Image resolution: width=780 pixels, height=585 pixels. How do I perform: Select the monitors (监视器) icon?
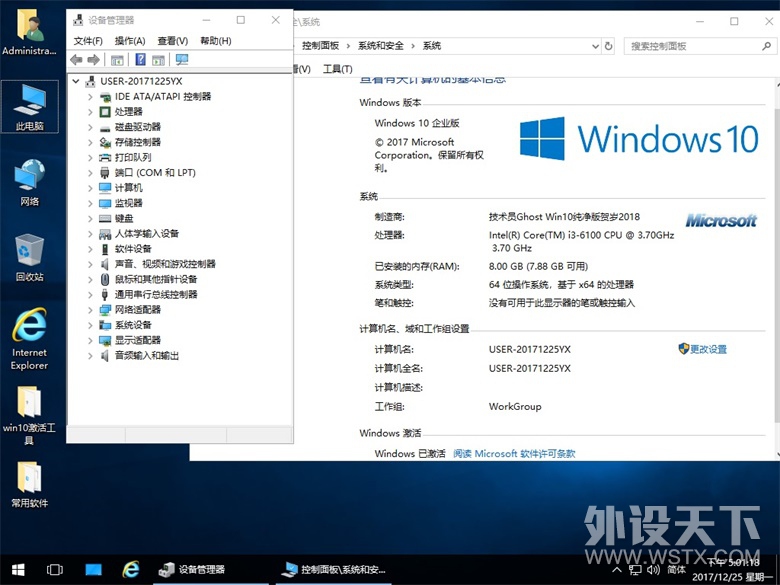pyautogui.click(x=105, y=203)
